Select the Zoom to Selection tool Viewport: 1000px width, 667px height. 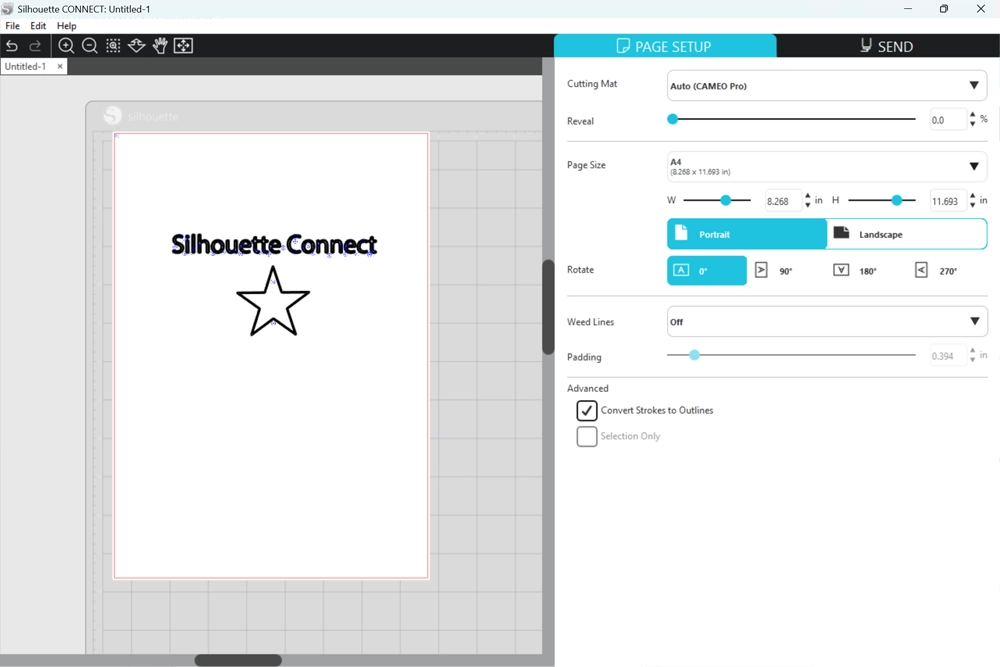click(113, 46)
